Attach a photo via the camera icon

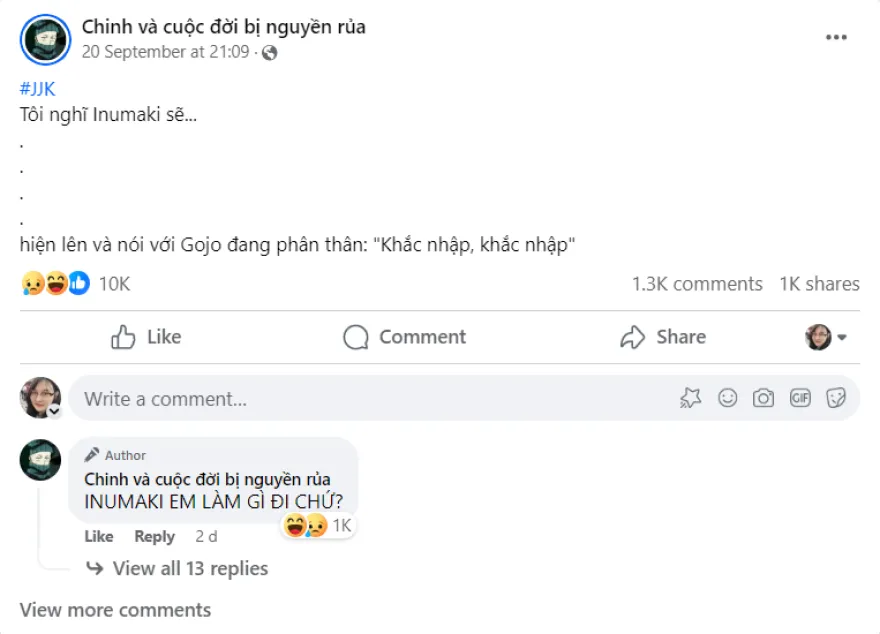[763, 398]
